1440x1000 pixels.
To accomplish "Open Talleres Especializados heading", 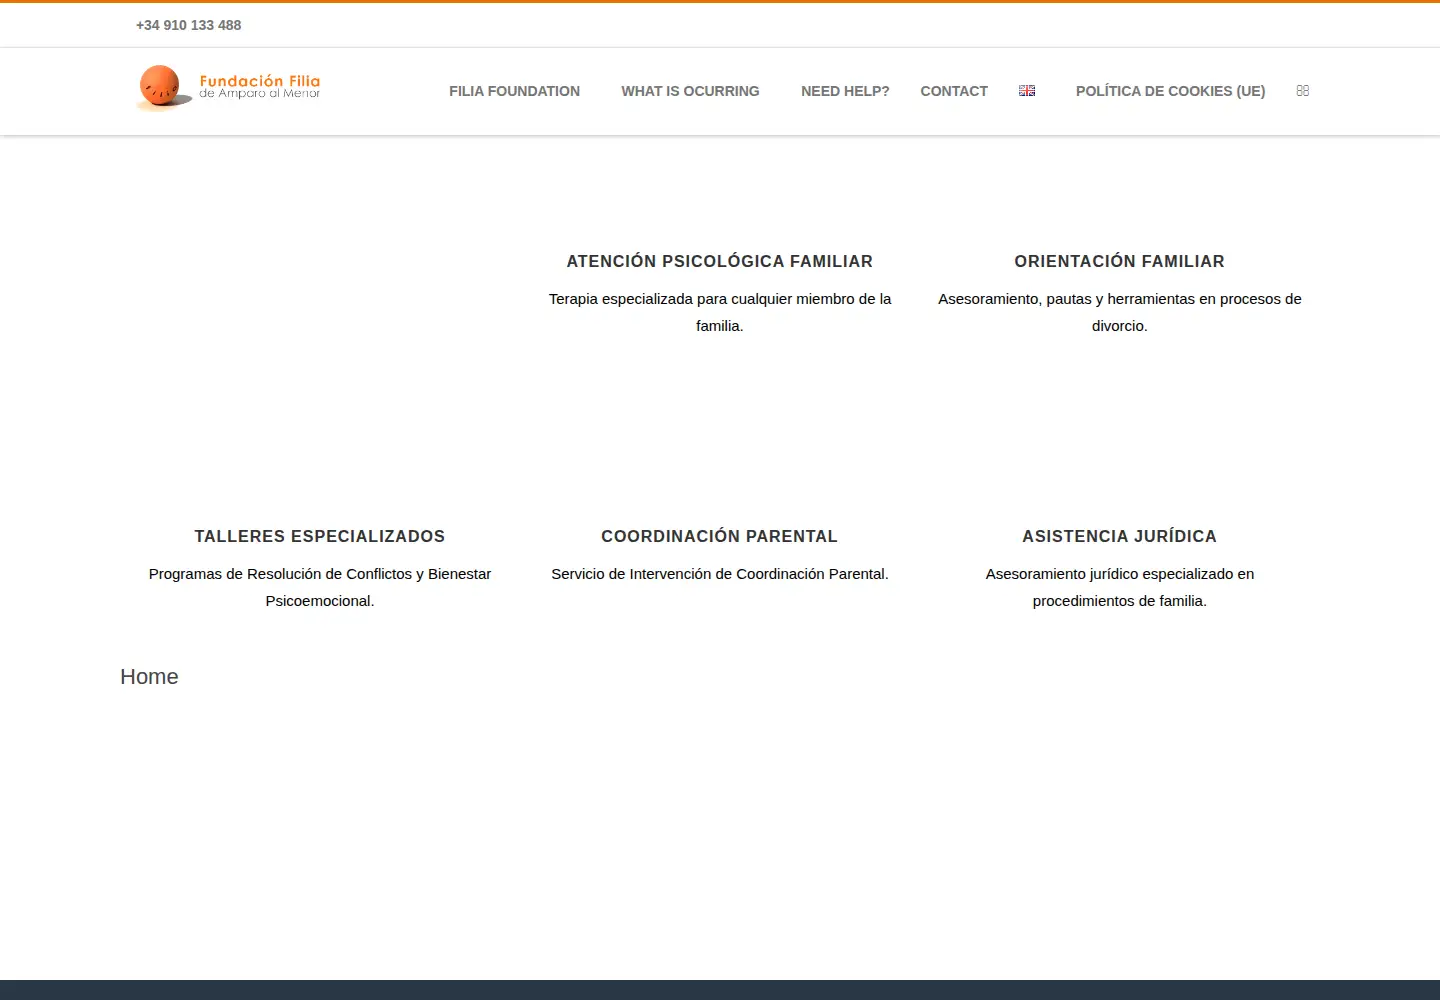I will click(320, 536).
